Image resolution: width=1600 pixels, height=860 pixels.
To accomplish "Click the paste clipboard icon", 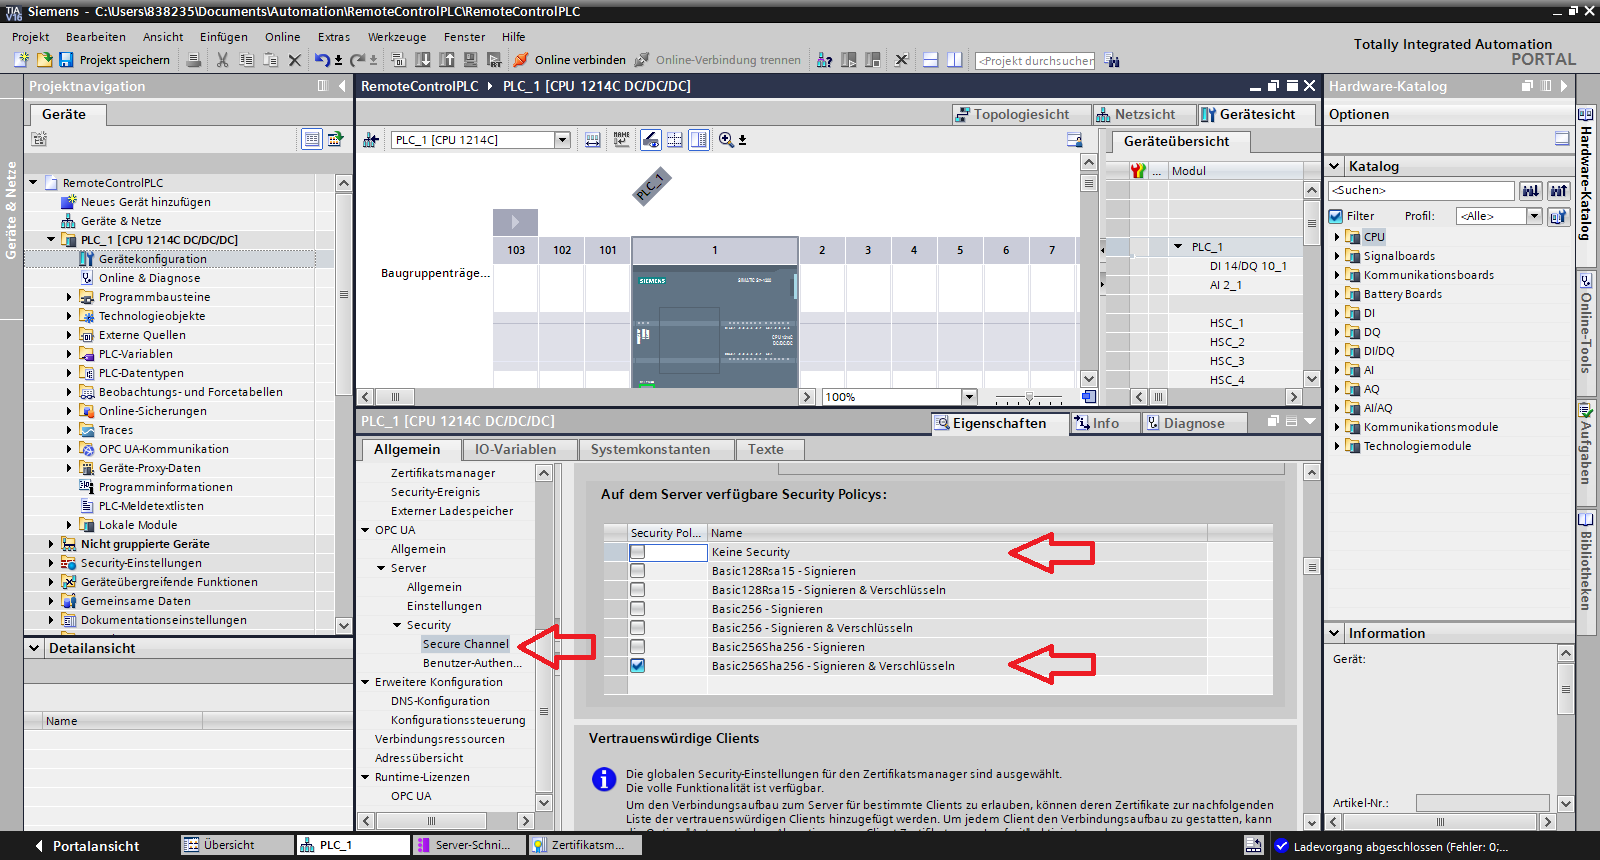I will pos(270,60).
